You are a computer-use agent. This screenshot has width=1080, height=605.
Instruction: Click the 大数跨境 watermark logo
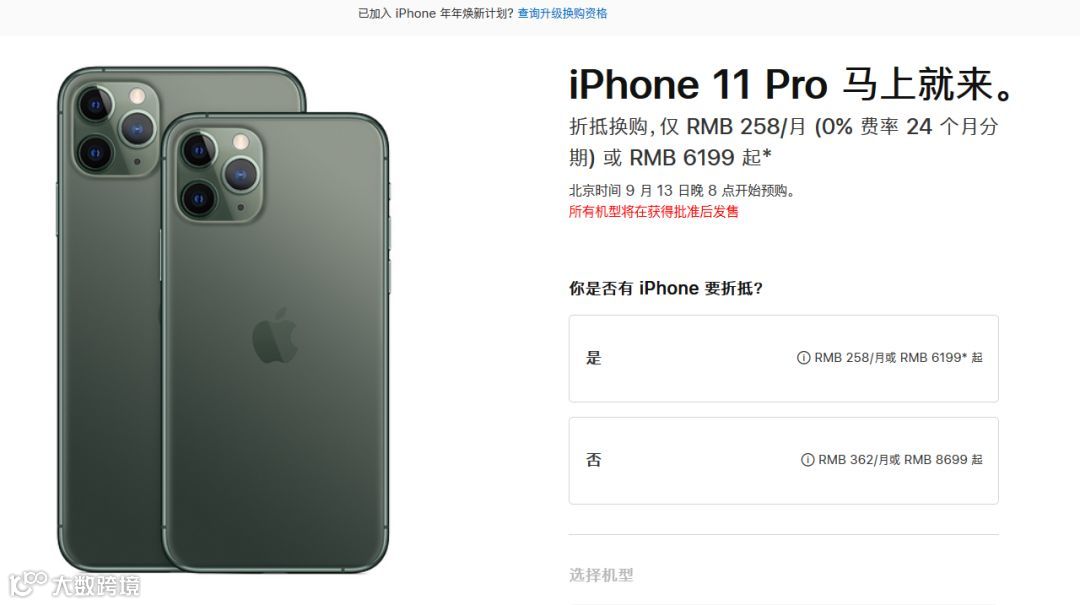click(74, 585)
